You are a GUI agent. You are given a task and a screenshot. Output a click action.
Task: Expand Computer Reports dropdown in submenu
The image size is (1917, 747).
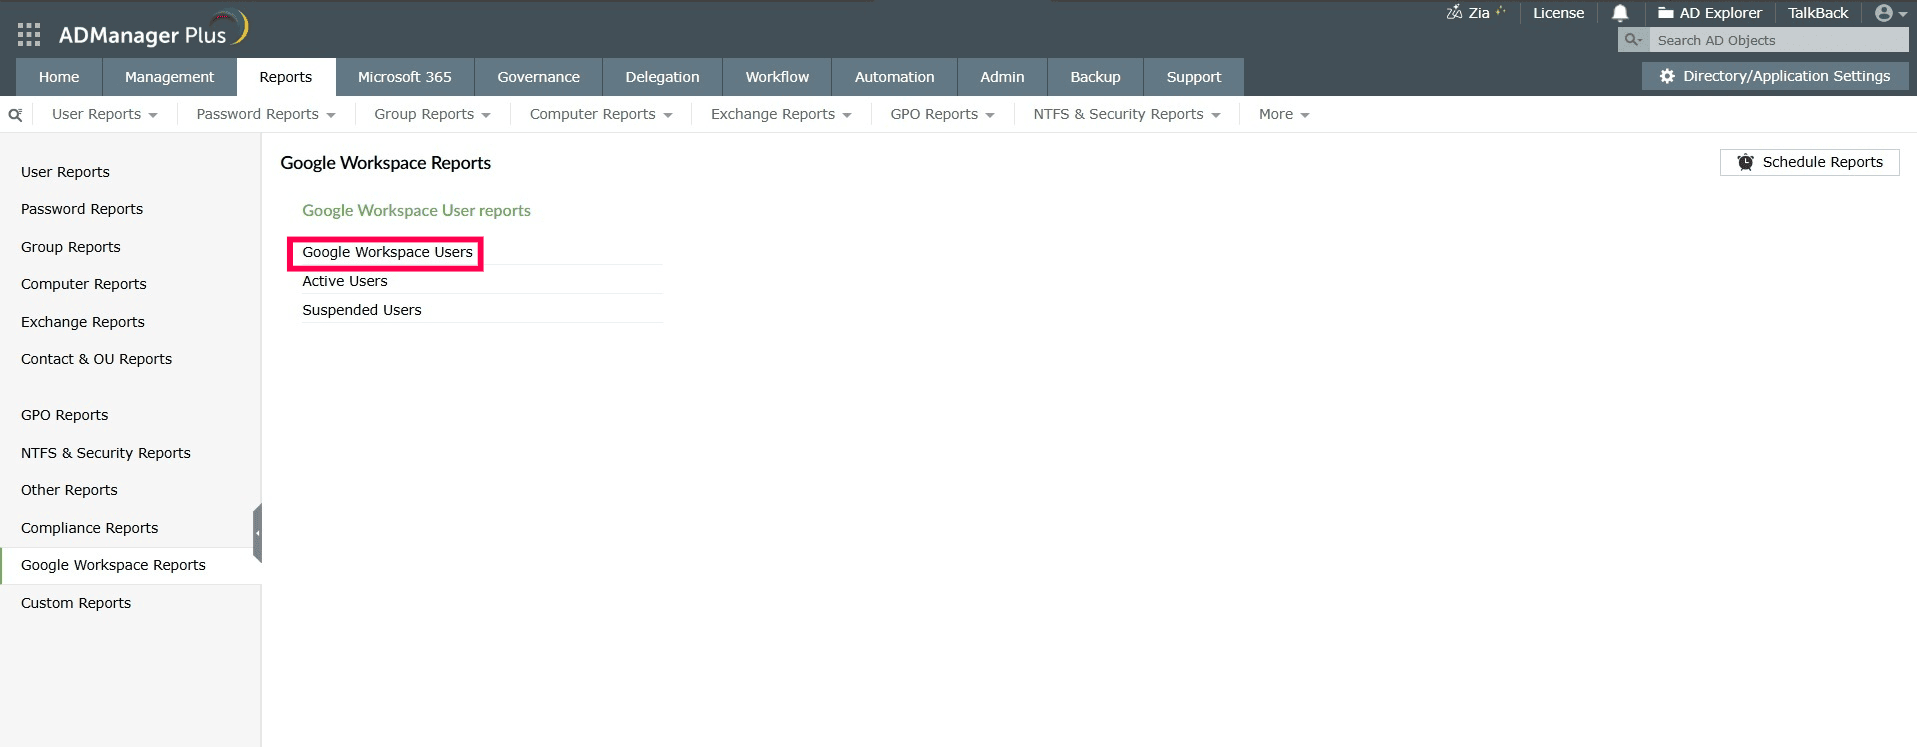point(600,114)
